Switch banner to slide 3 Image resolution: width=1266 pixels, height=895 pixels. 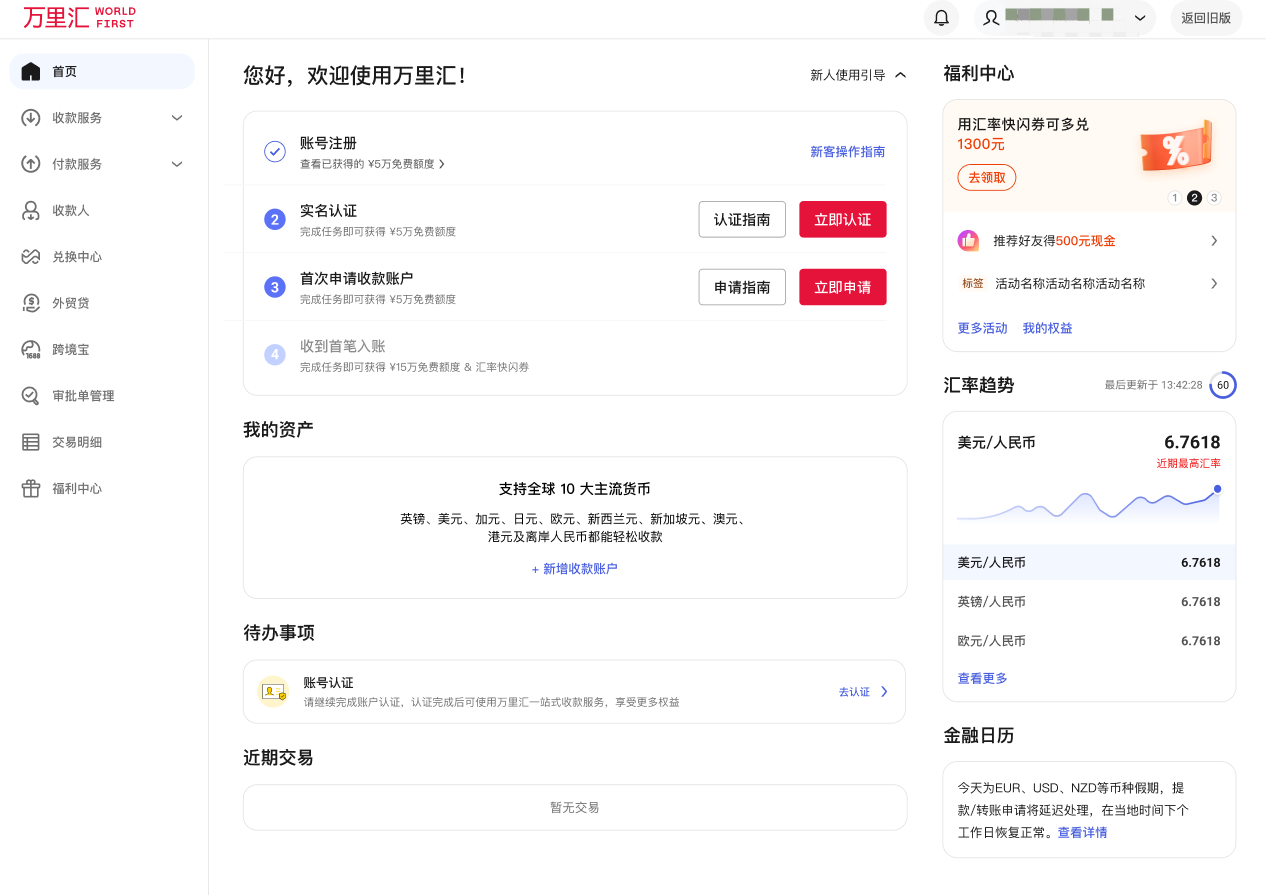tap(1214, 198)
